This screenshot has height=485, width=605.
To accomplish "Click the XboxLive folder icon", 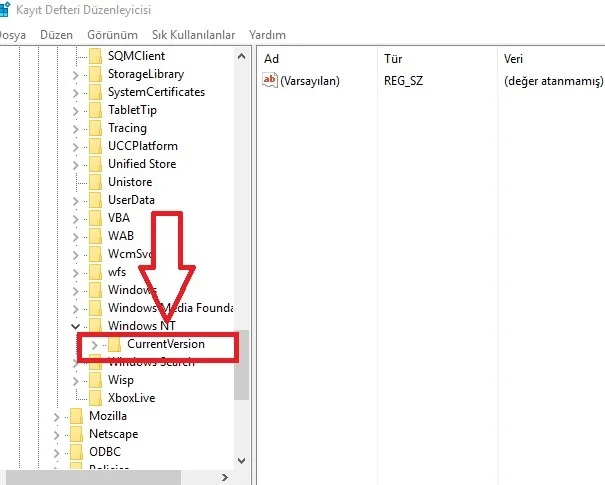I will [x=95, y=398].
